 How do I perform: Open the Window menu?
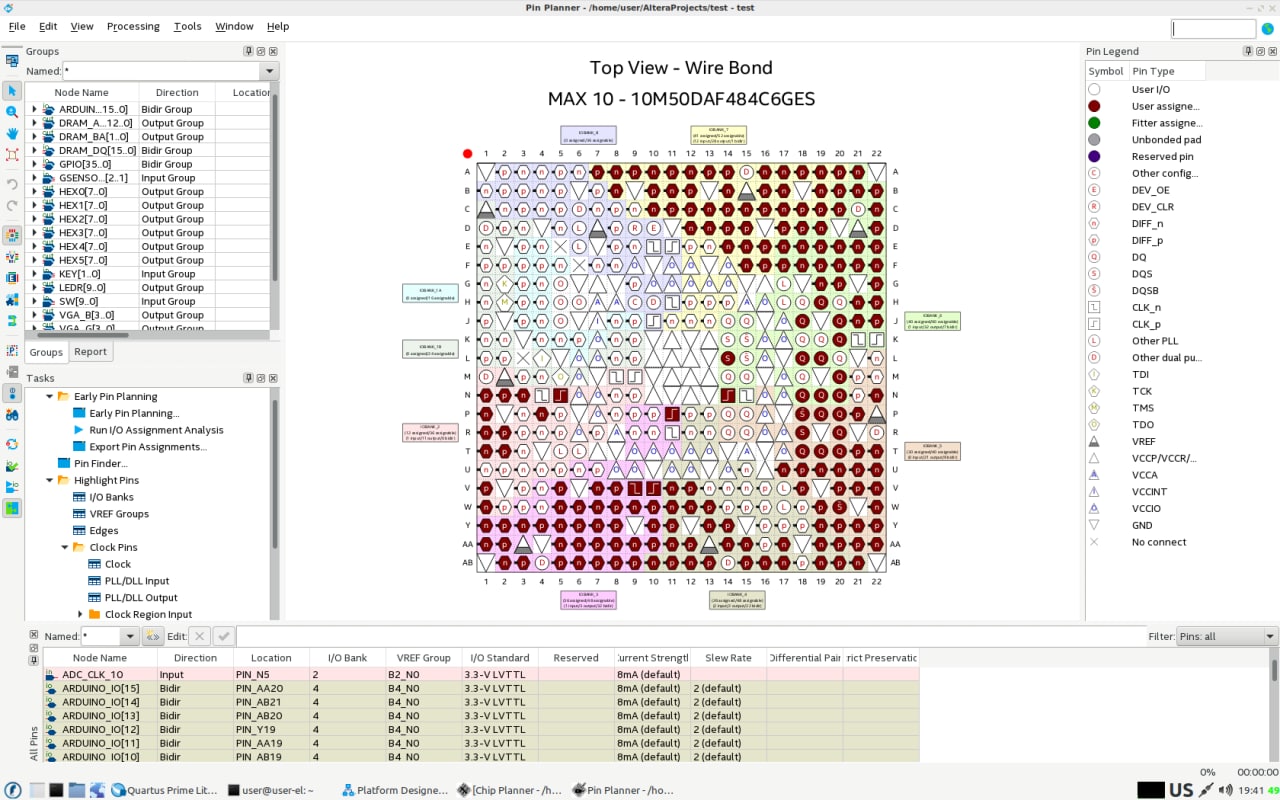(x=234, y=26)
